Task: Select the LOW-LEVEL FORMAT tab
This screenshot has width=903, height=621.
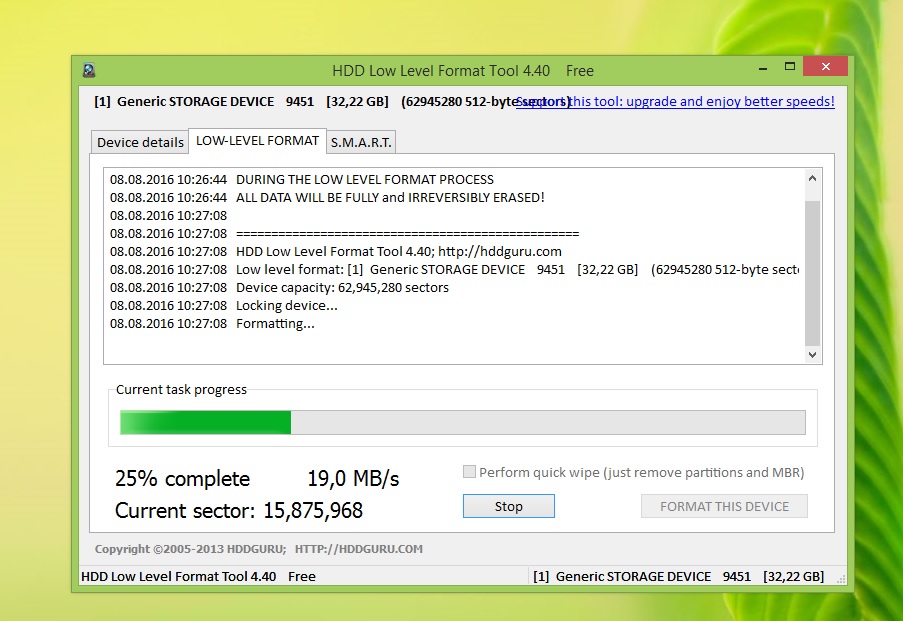Action: tap(257, 141)
